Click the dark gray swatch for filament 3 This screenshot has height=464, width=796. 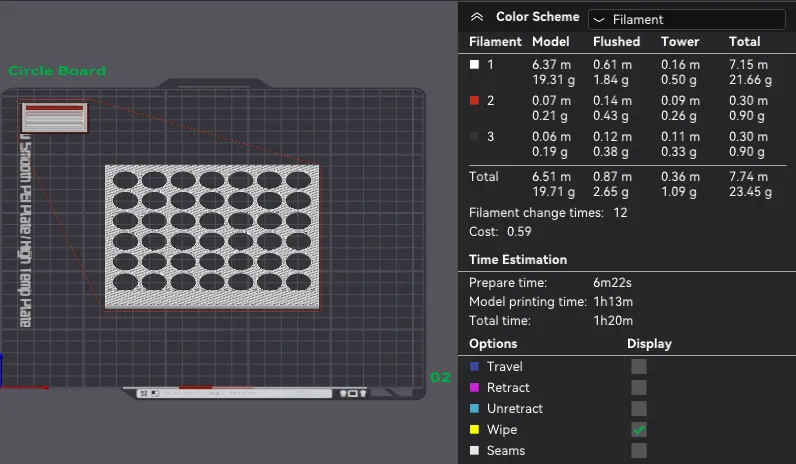coord(474,137)
